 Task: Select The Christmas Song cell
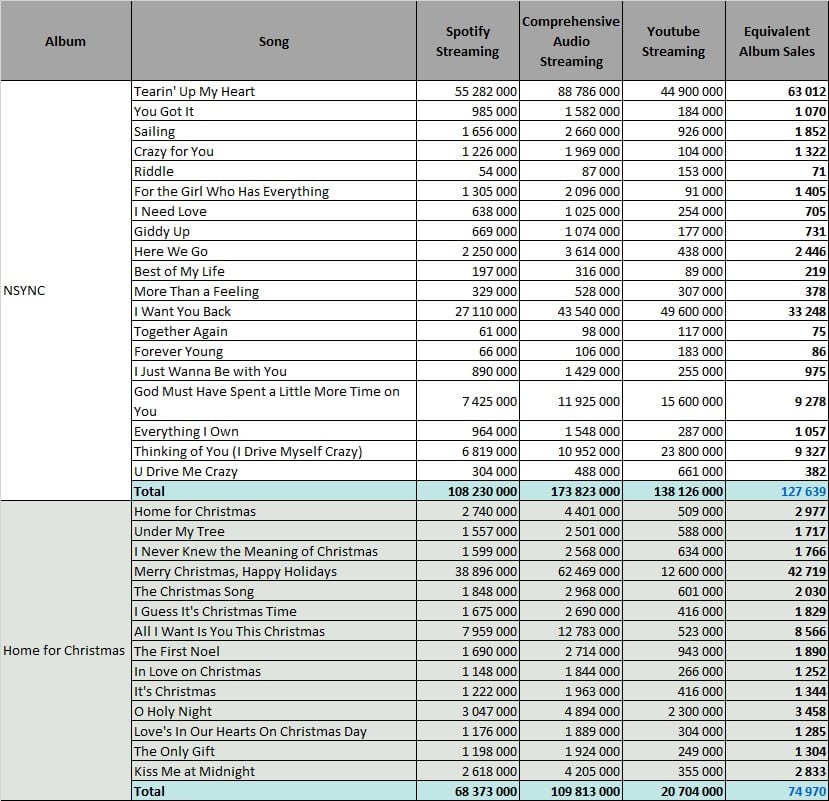pos(274,591)
